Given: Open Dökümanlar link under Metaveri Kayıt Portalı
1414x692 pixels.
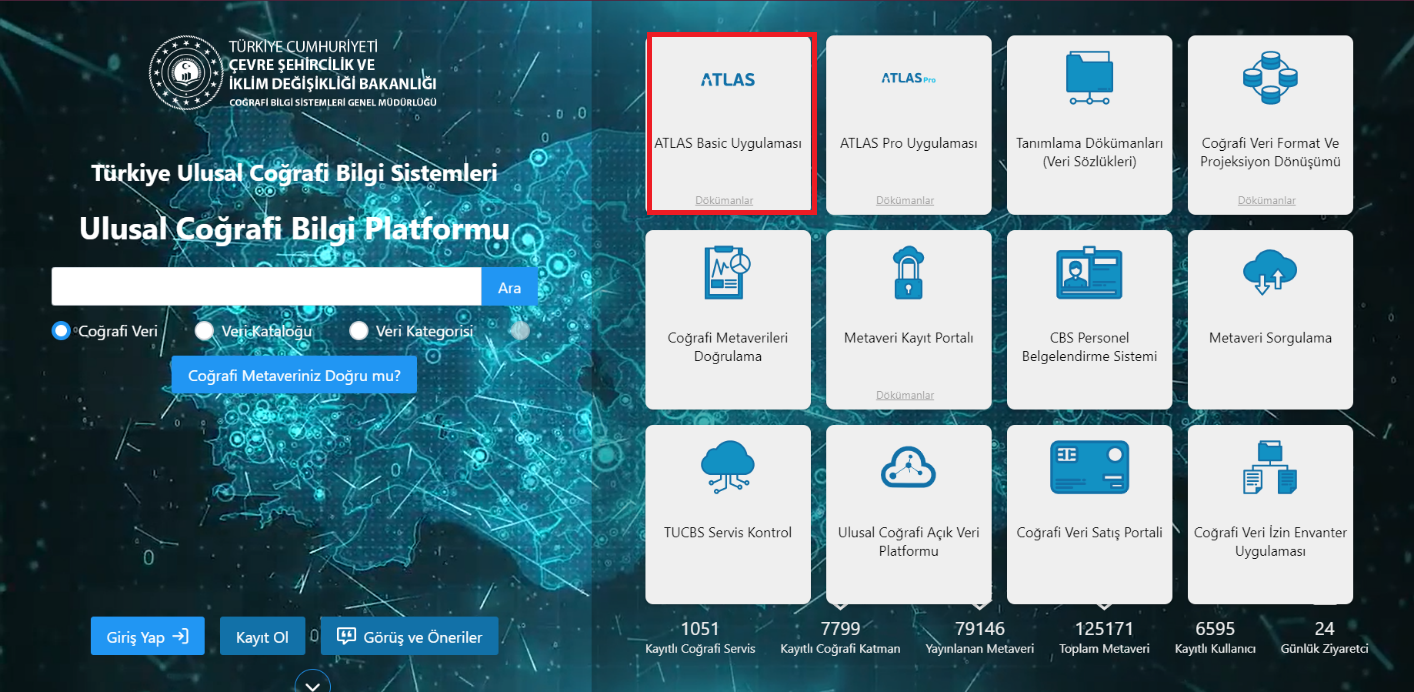Looking at the screenshot, I should point(905,395).
